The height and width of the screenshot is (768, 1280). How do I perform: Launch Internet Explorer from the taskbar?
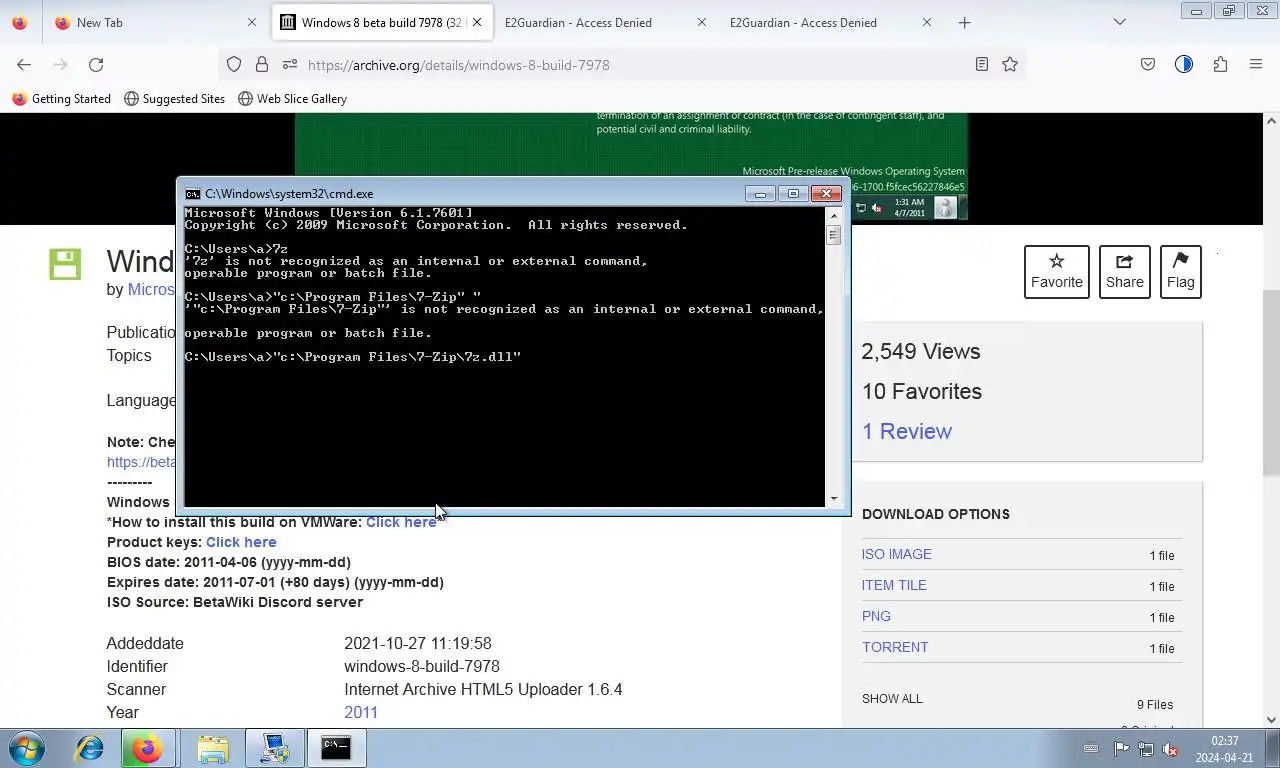[x=89, y=748]
